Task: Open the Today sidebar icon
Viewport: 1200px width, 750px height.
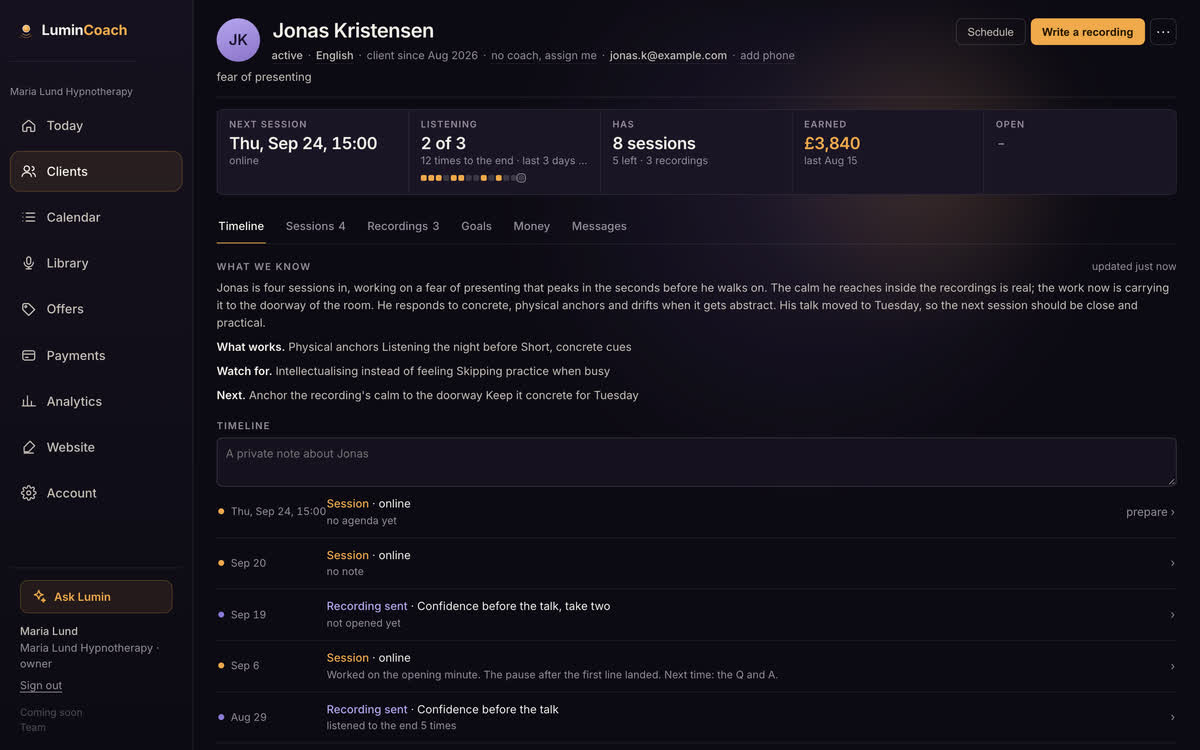Action: (x=28, y=126)
